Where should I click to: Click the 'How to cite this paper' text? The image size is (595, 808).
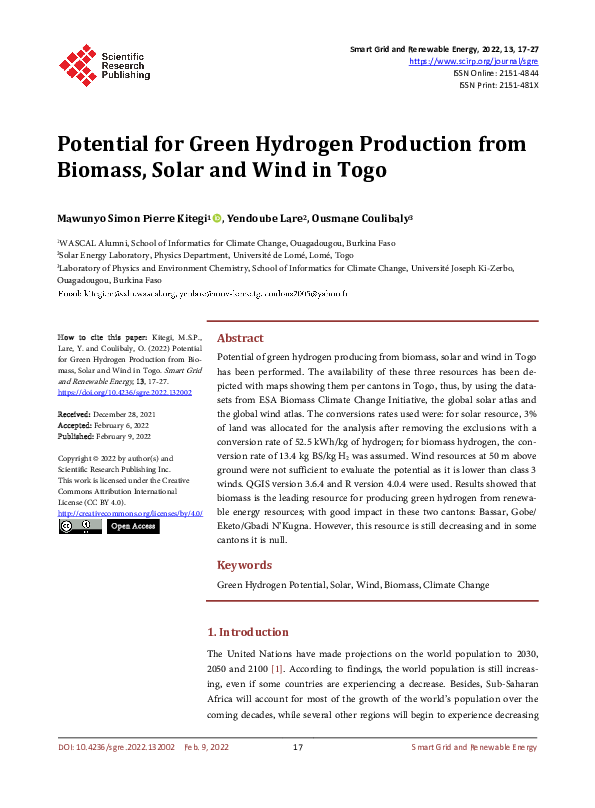[103, 338]
